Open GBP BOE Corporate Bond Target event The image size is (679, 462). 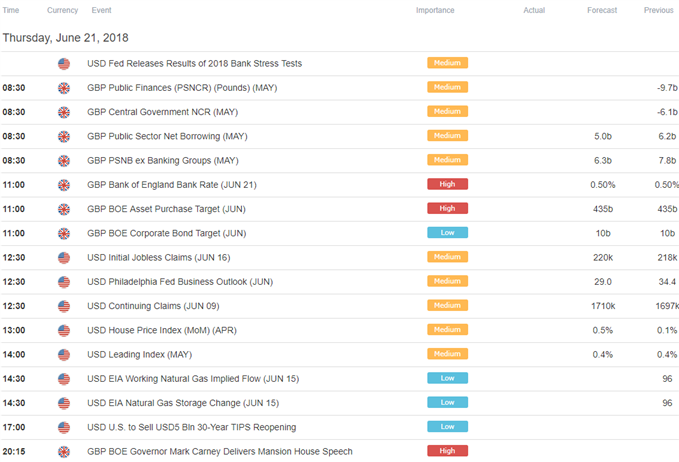pos(167,233)
